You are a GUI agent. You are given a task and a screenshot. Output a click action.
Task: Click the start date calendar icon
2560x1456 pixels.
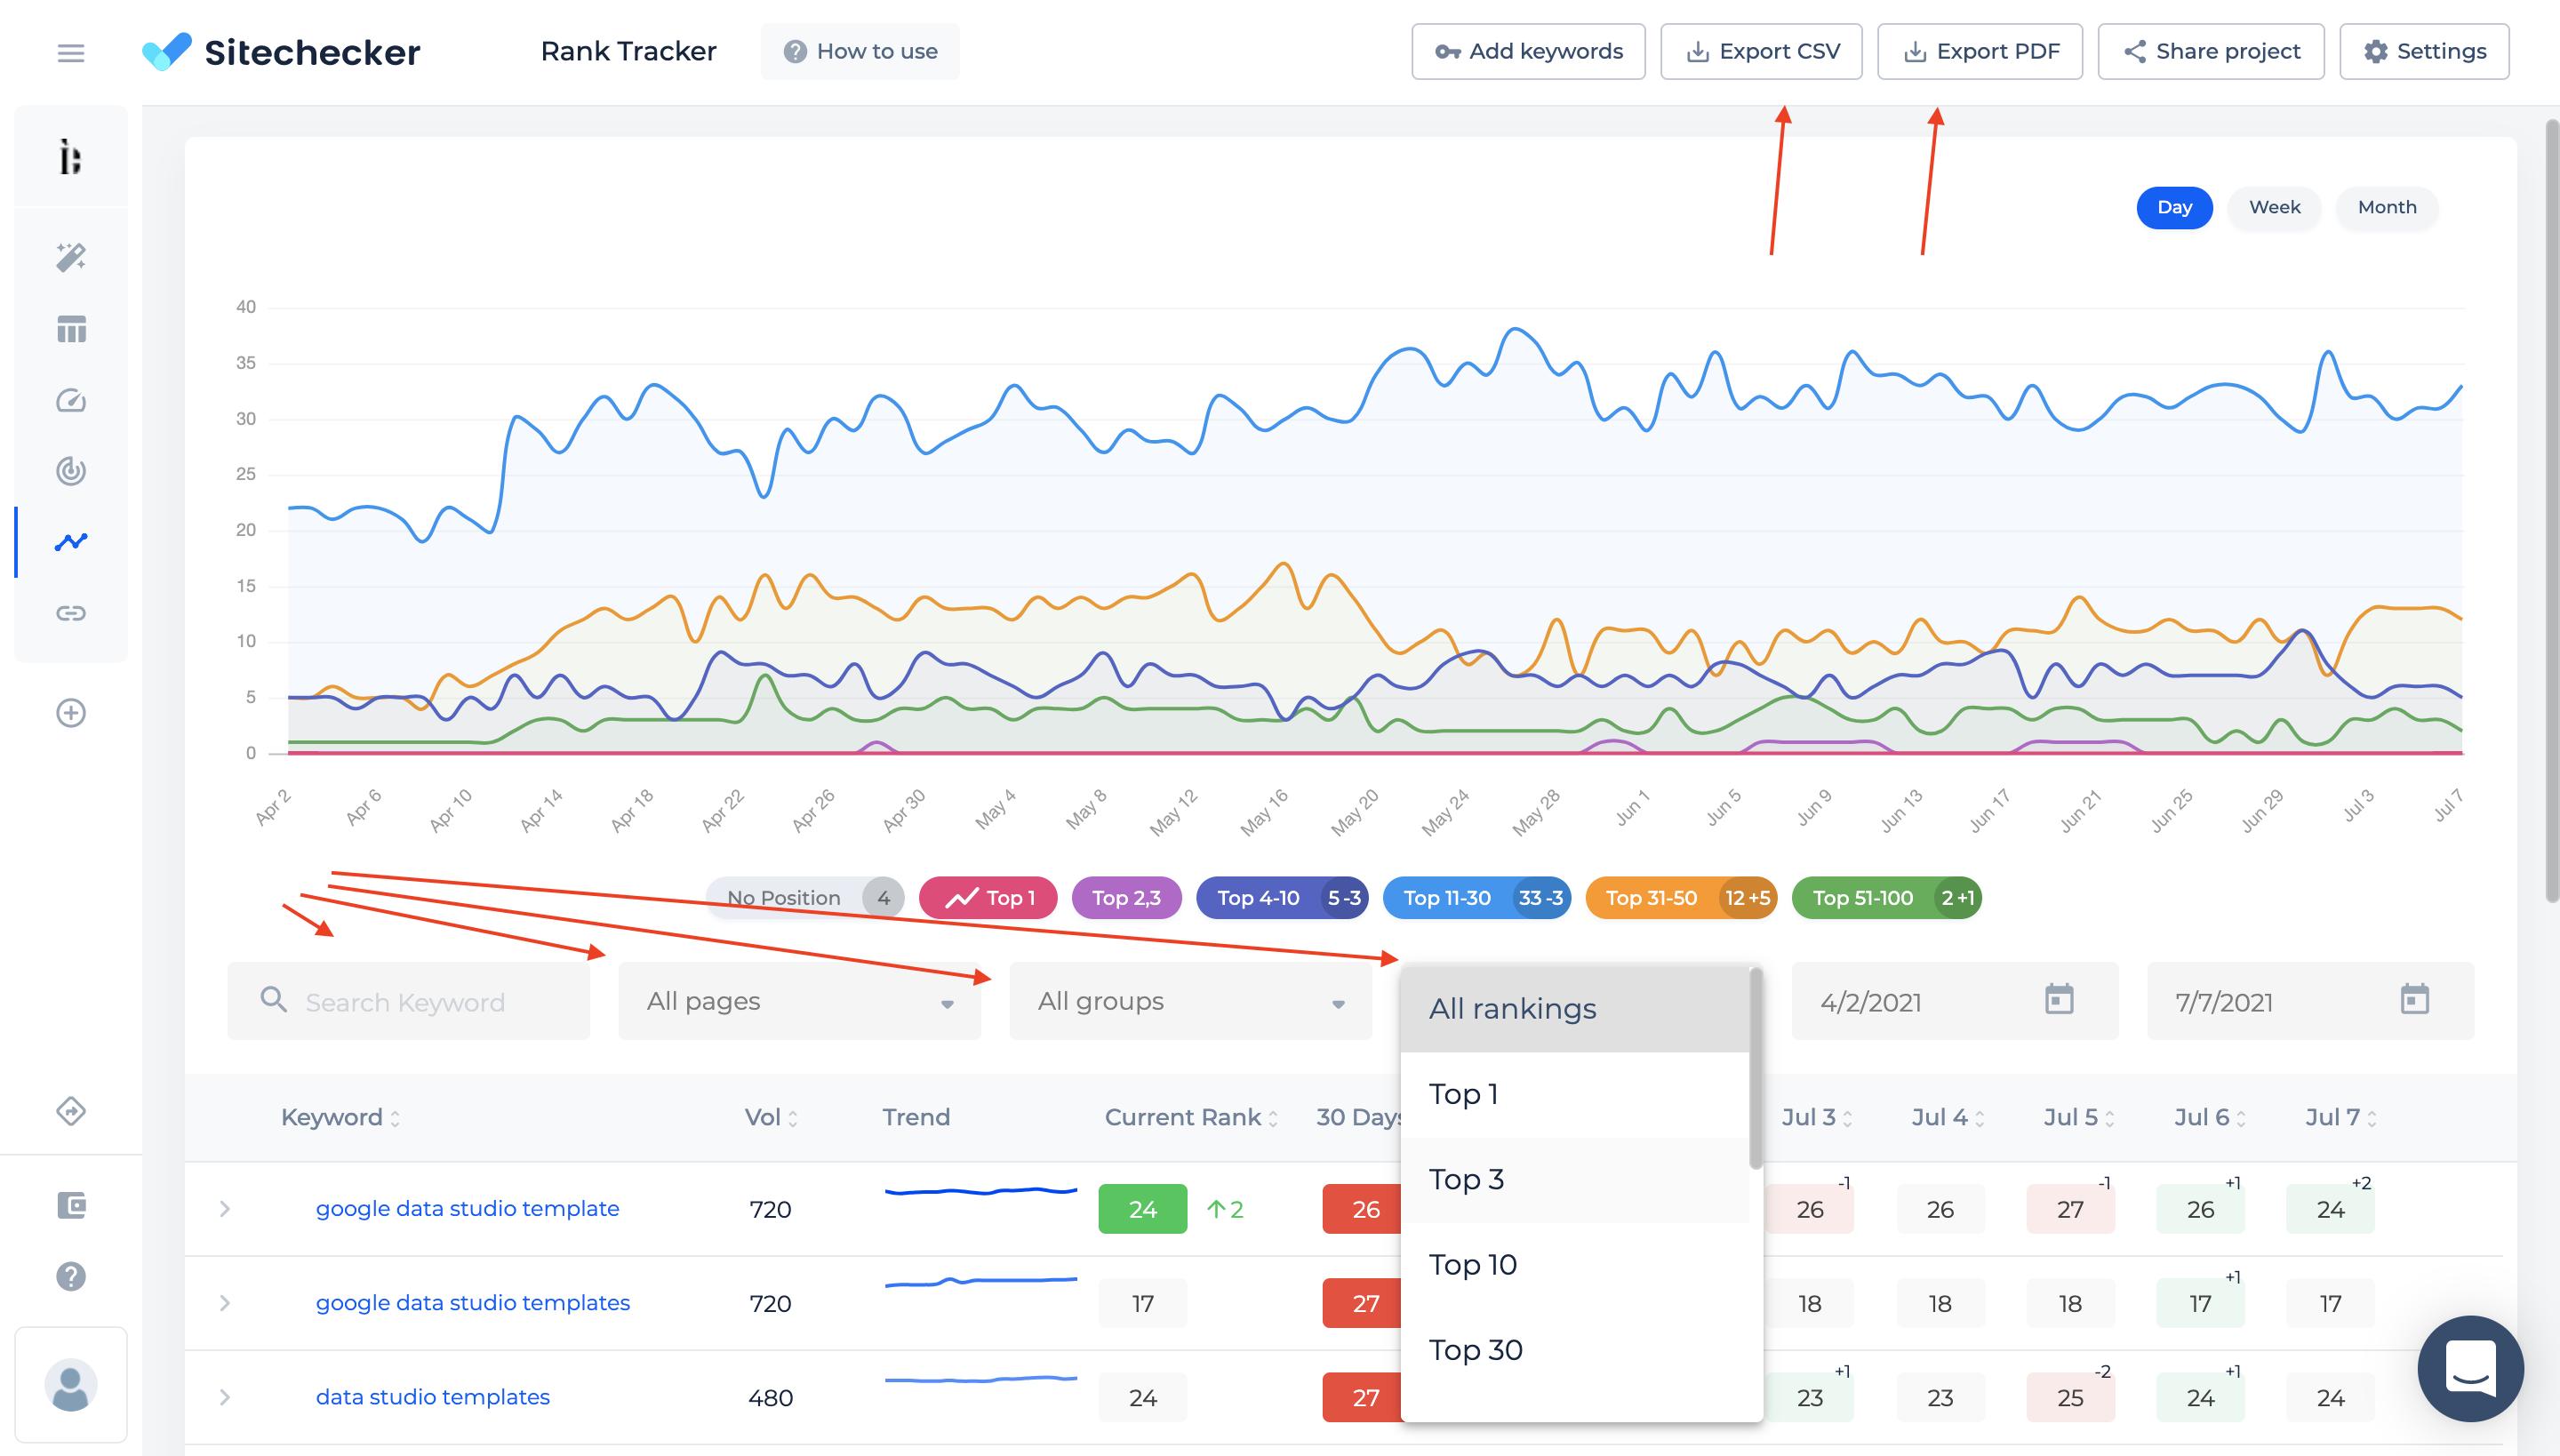2059,999
